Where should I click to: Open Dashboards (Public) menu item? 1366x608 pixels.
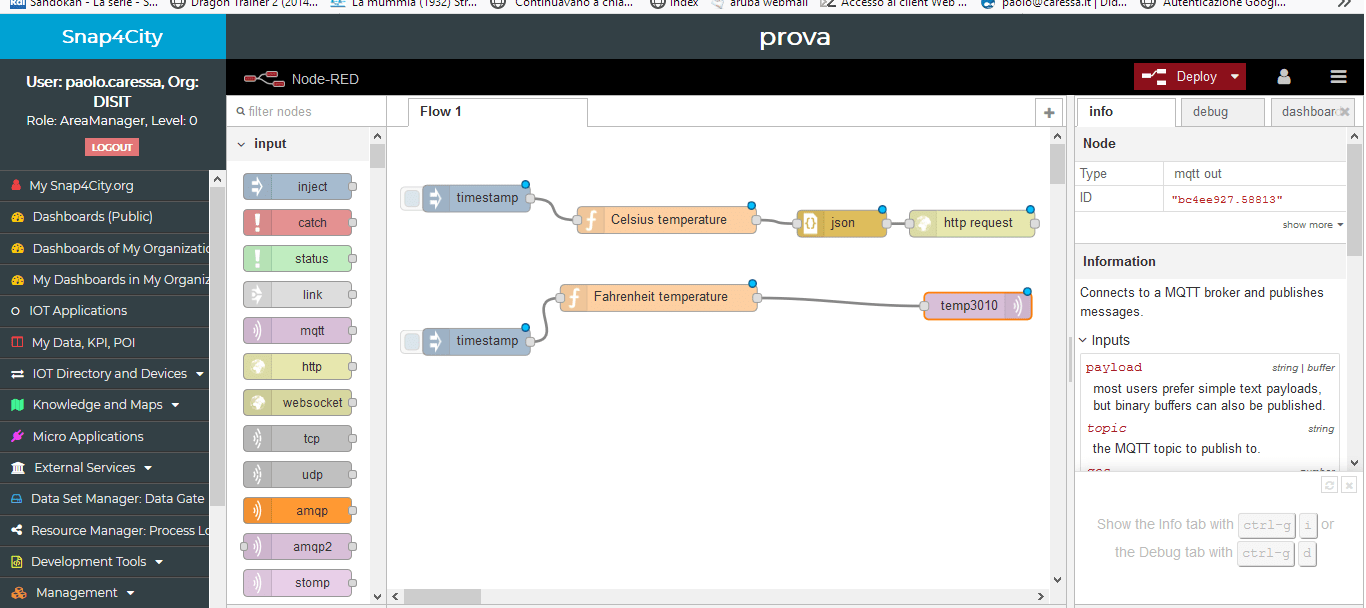105,216
